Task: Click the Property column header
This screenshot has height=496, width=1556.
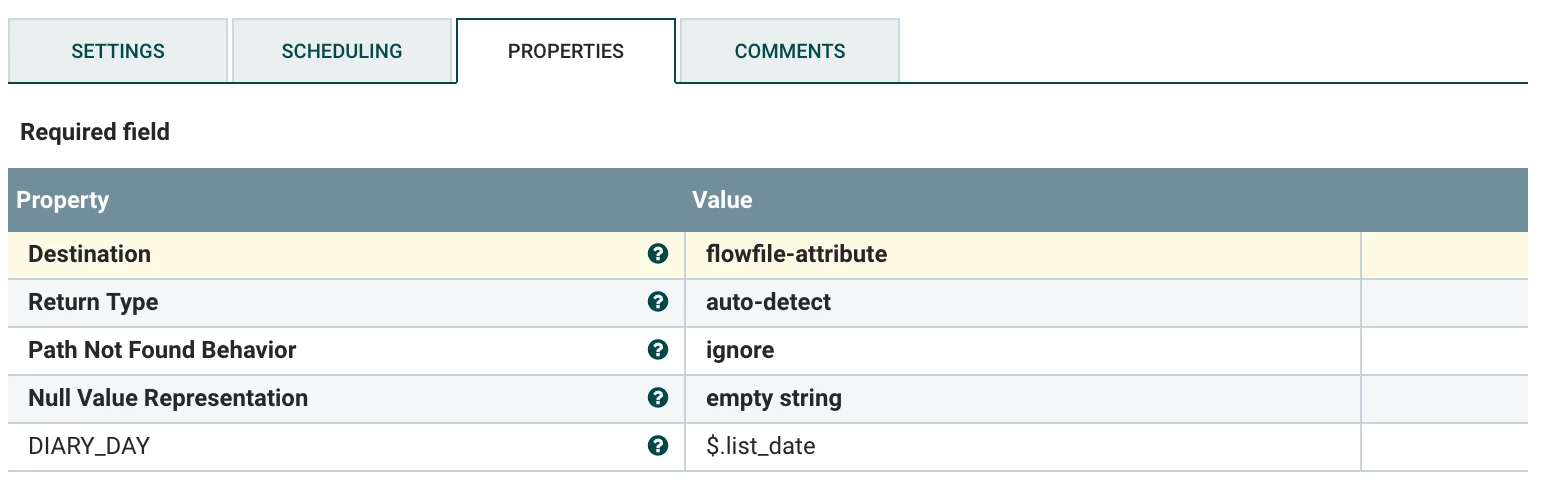Action: click(346, 200)
